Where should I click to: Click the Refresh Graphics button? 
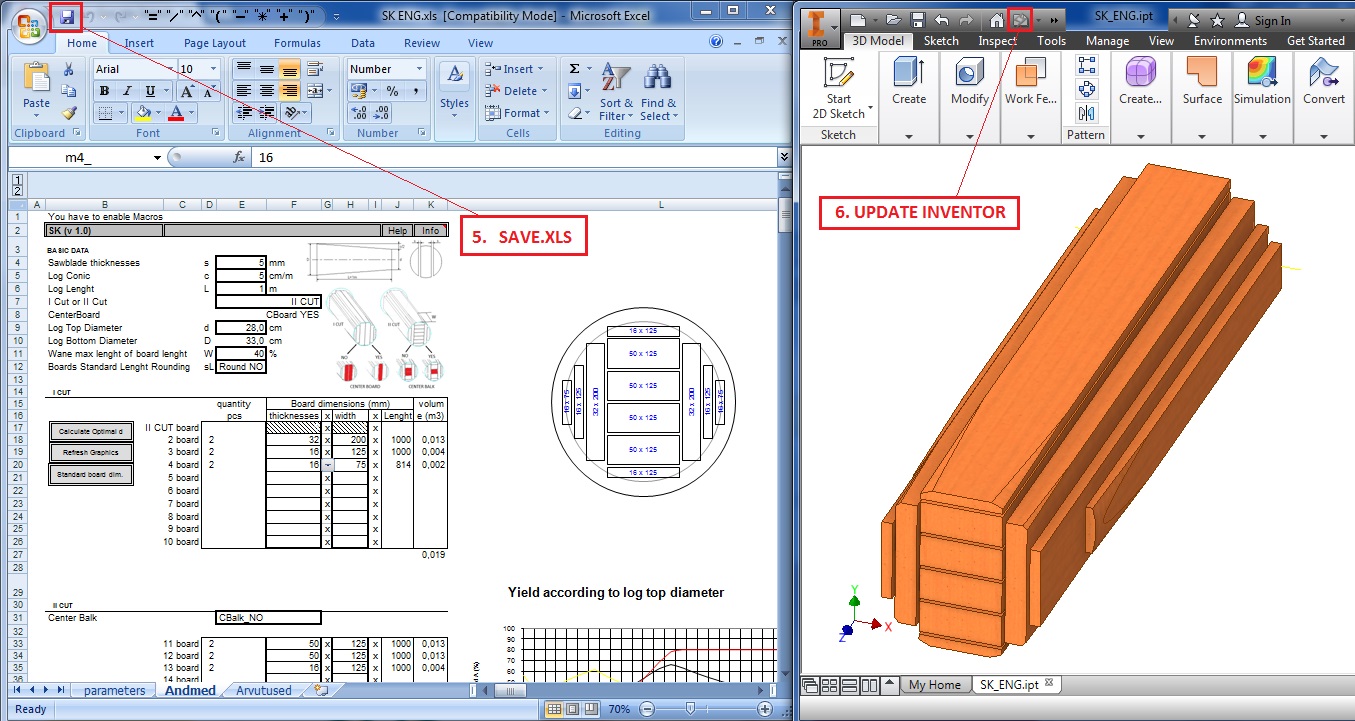pos(91,453)
